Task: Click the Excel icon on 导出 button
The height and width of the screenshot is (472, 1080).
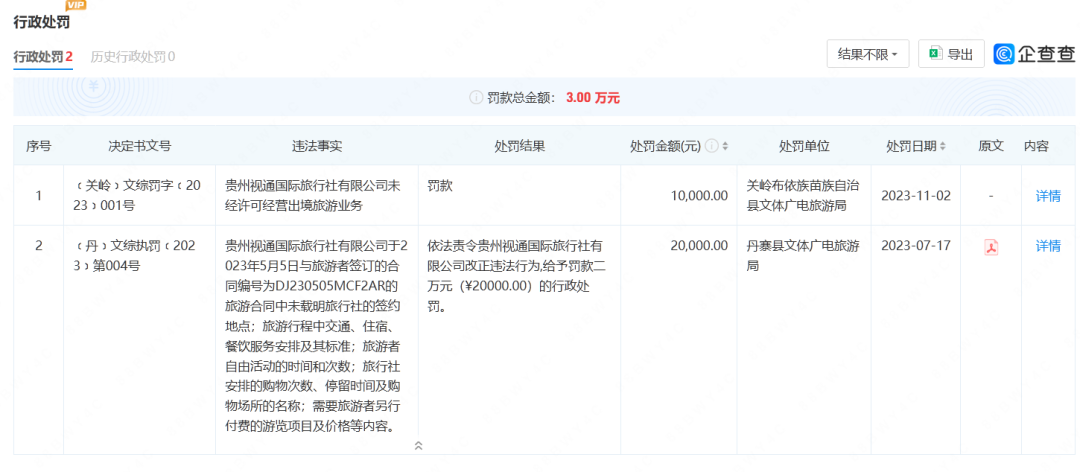Action: coord(934,54)
